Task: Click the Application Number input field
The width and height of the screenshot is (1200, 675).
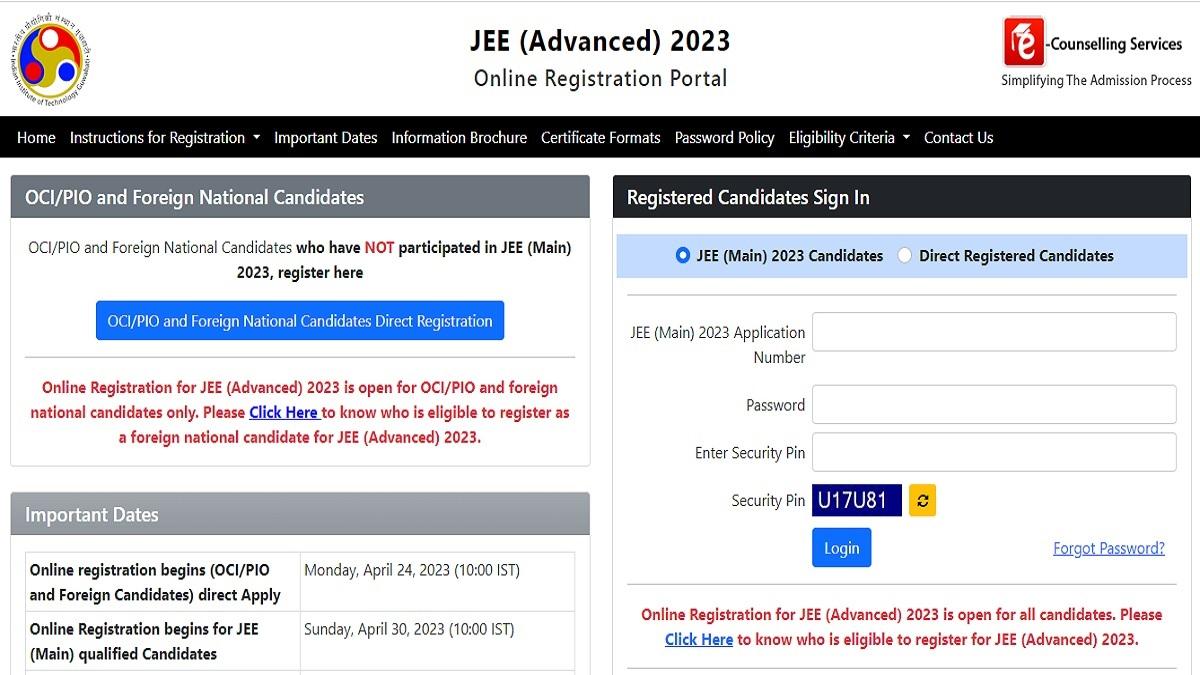Action: click(994, 331)
